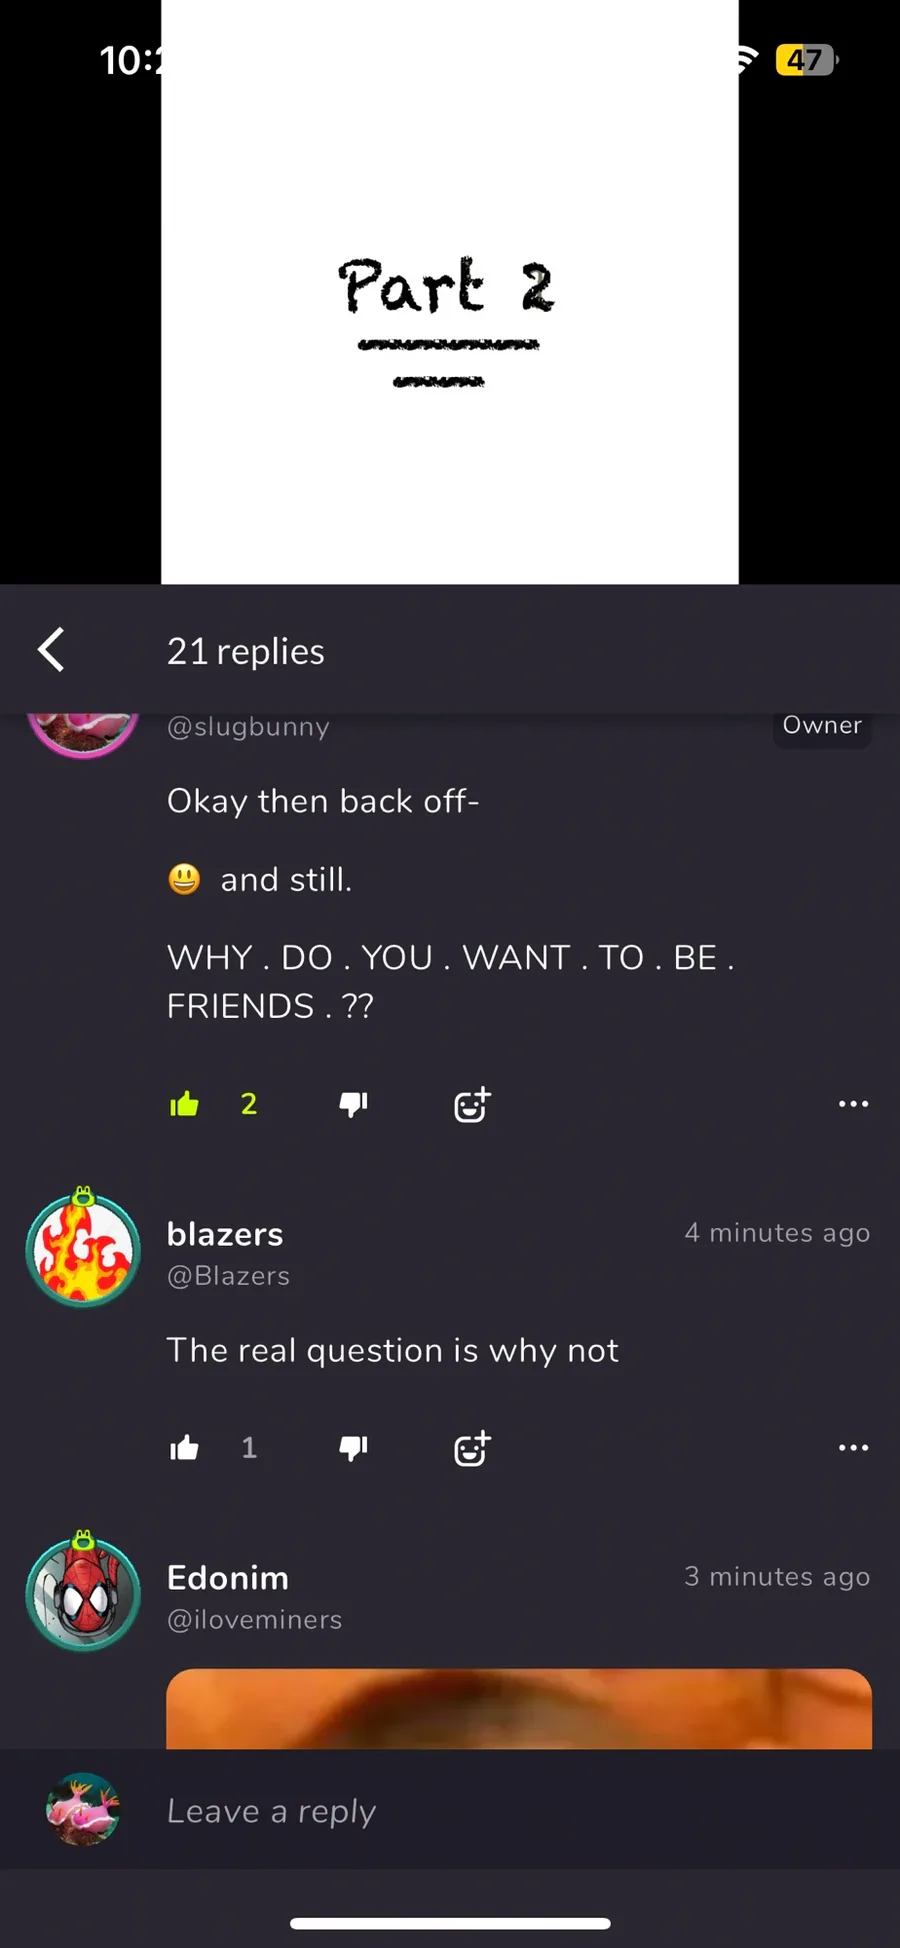This screenshot has width=900, height=1948.
Task: Dislike blazers' comment with thumbs down
Action: [x=354, y=1448]
